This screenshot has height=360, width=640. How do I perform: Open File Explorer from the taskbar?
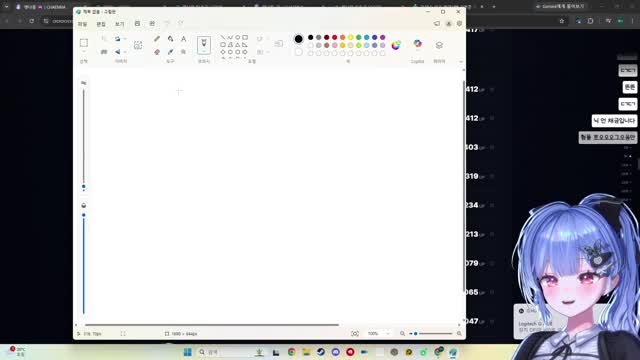[306, 352]
